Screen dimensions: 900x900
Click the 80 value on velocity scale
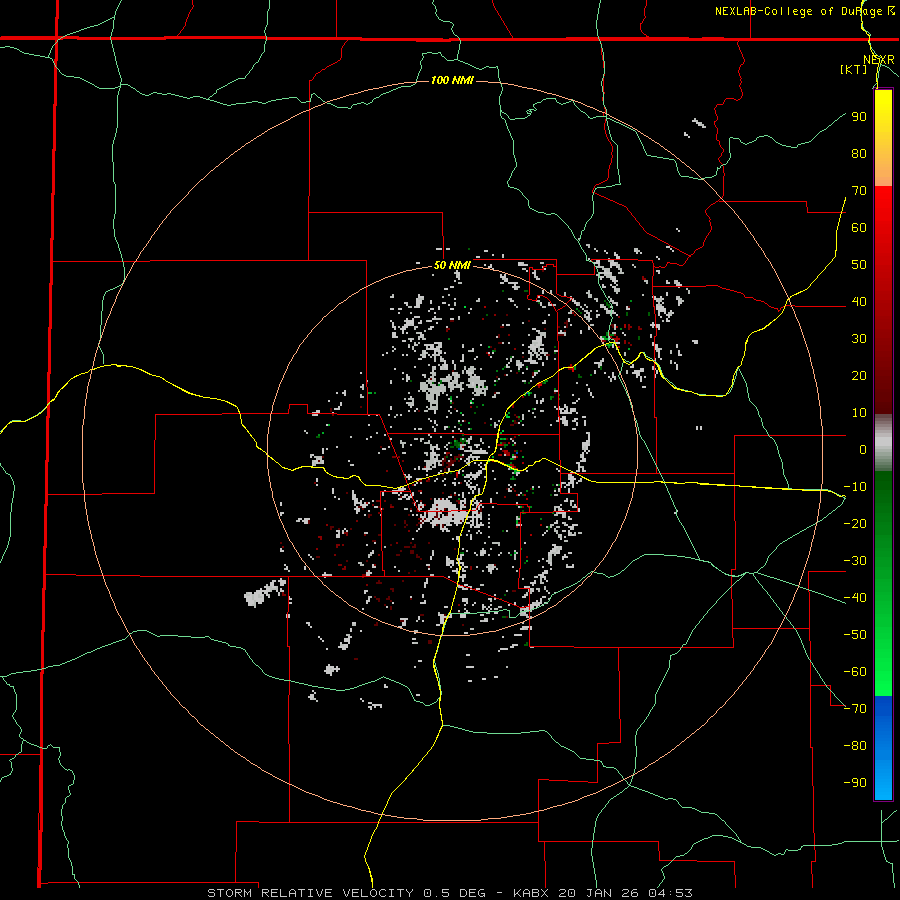pyautogui.click(x=859, y=153)
